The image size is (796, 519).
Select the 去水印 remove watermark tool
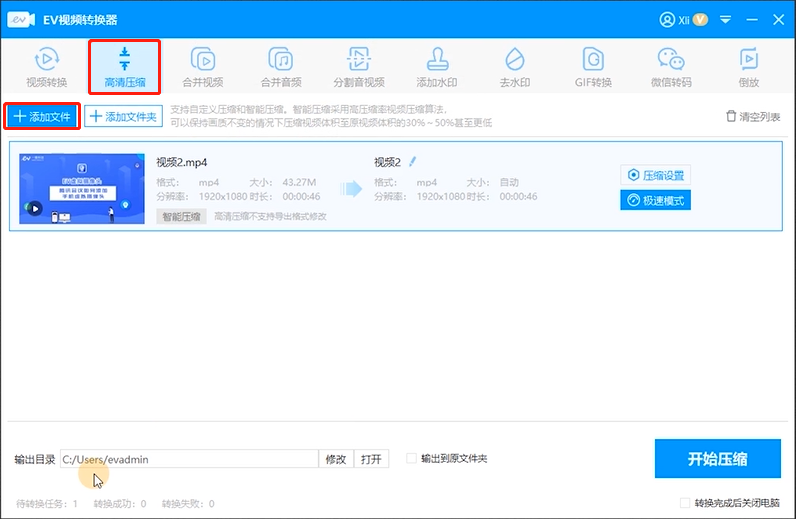514,67
